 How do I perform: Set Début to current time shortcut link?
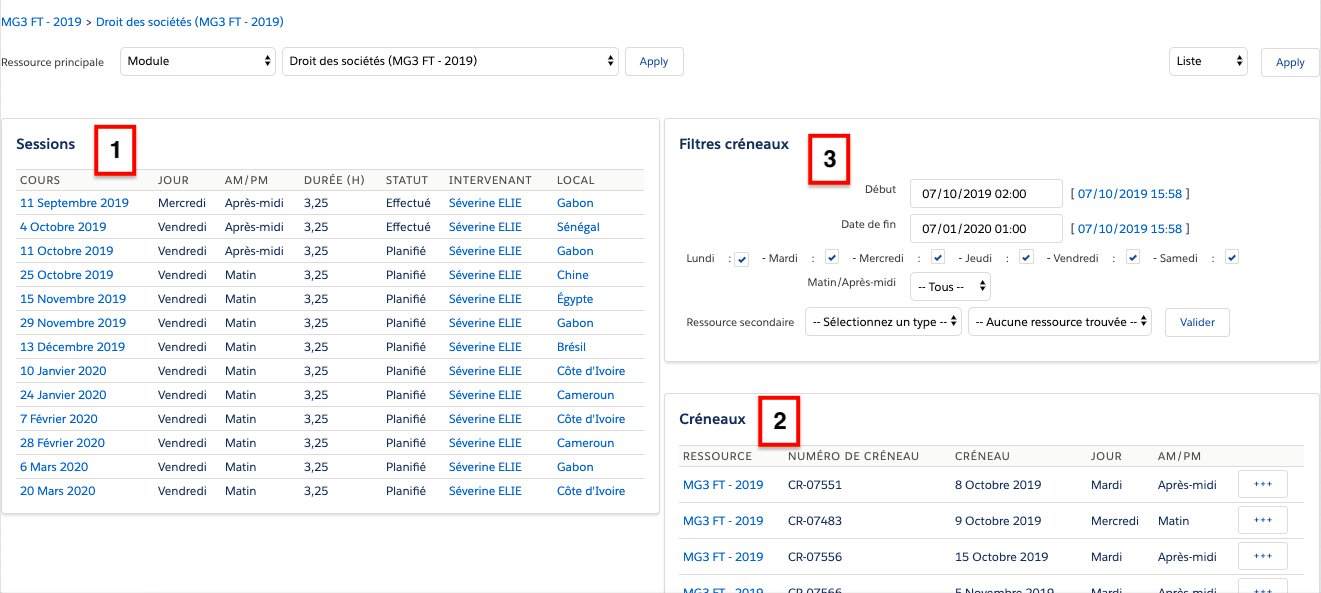[1129, 194]
